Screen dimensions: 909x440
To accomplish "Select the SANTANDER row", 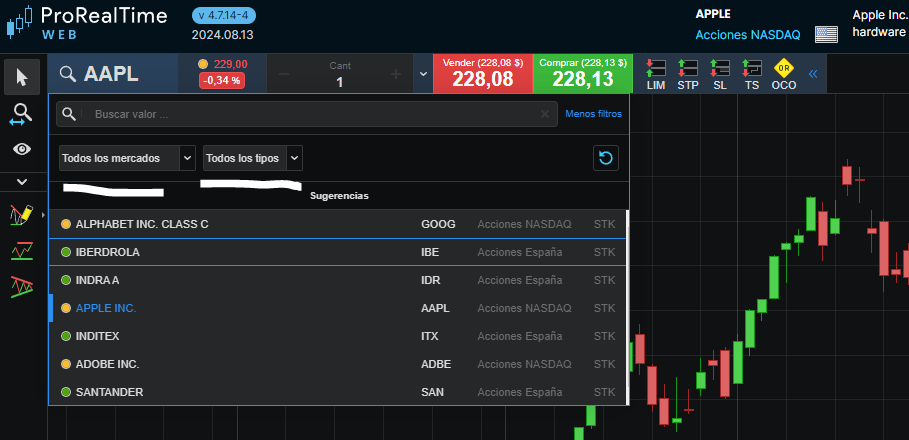I will [337, 392].
